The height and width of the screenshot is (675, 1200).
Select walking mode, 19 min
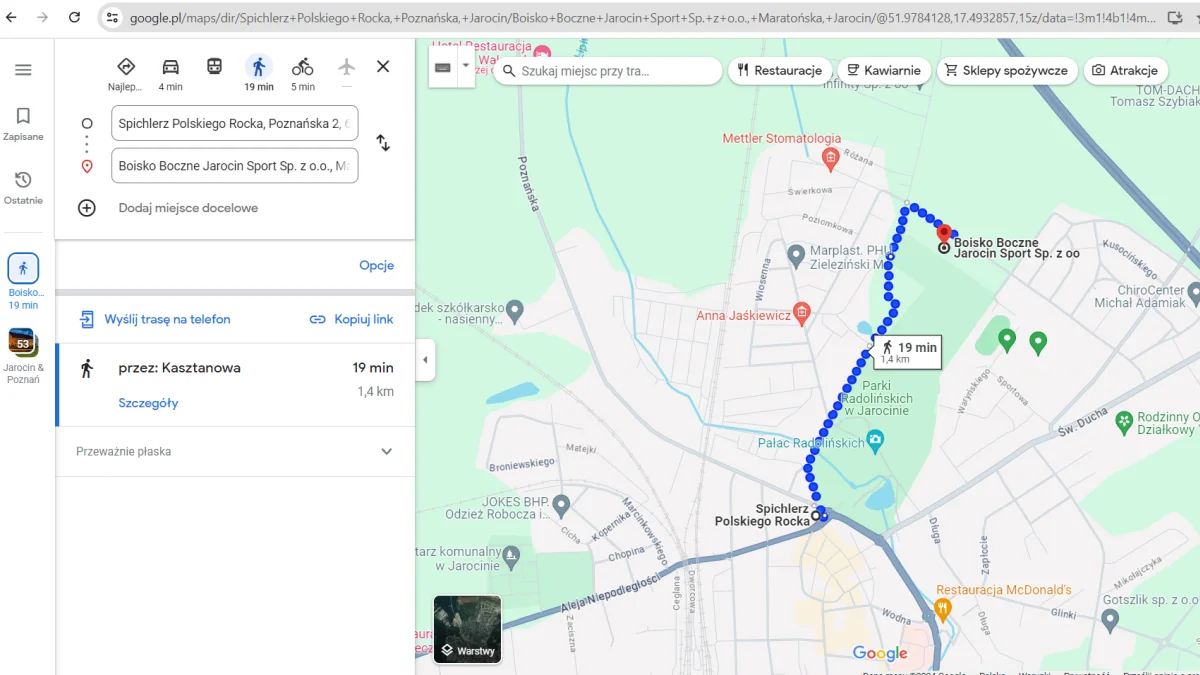pos(259,73)
